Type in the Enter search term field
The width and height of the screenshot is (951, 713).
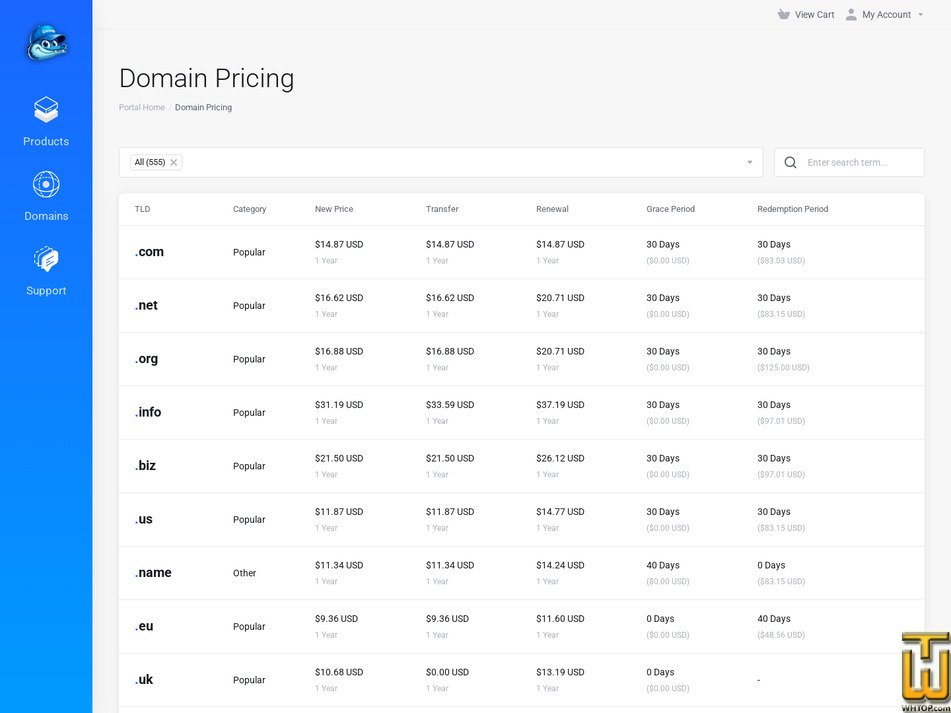tap(860, 163)
